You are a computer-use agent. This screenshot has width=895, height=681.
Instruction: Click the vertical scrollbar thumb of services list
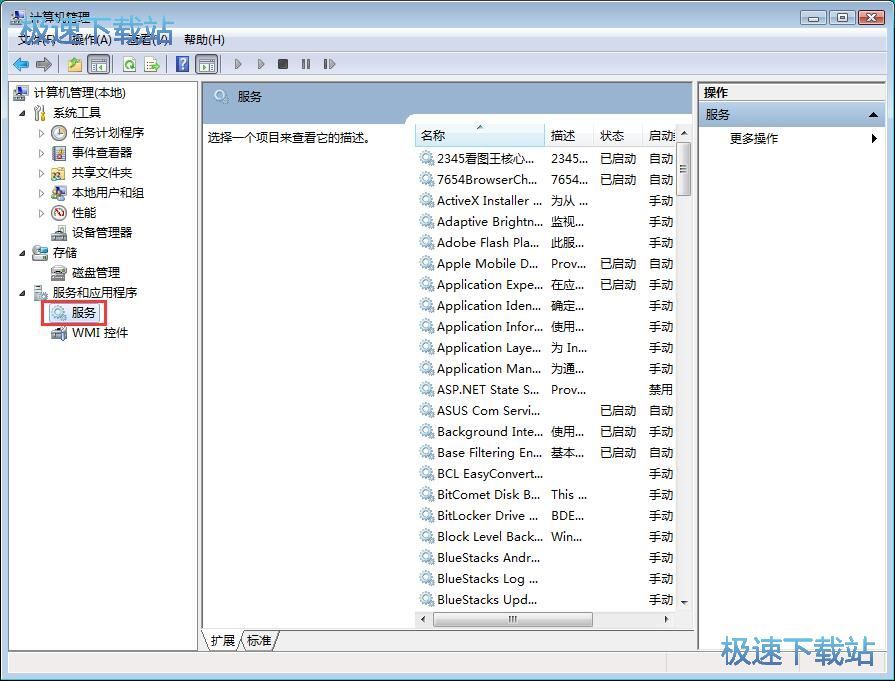pos(684,169)
